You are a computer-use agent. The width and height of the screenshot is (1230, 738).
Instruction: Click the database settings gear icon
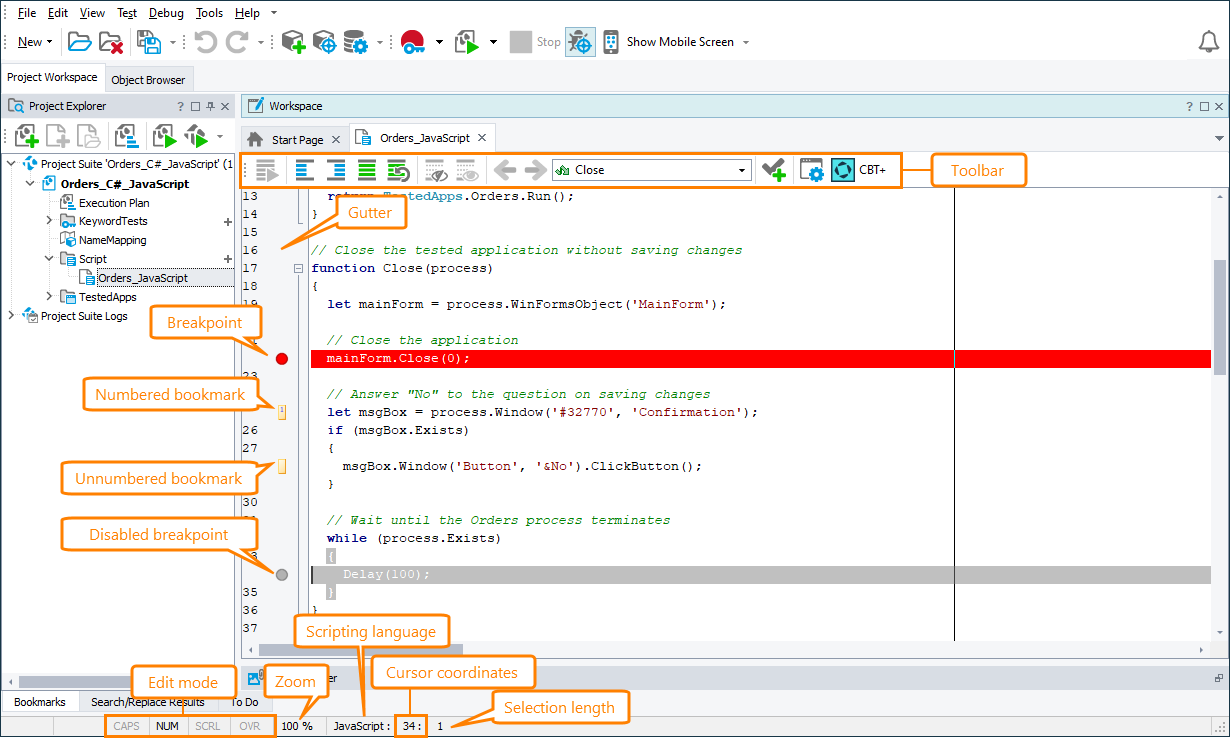(x=355, y=42)
